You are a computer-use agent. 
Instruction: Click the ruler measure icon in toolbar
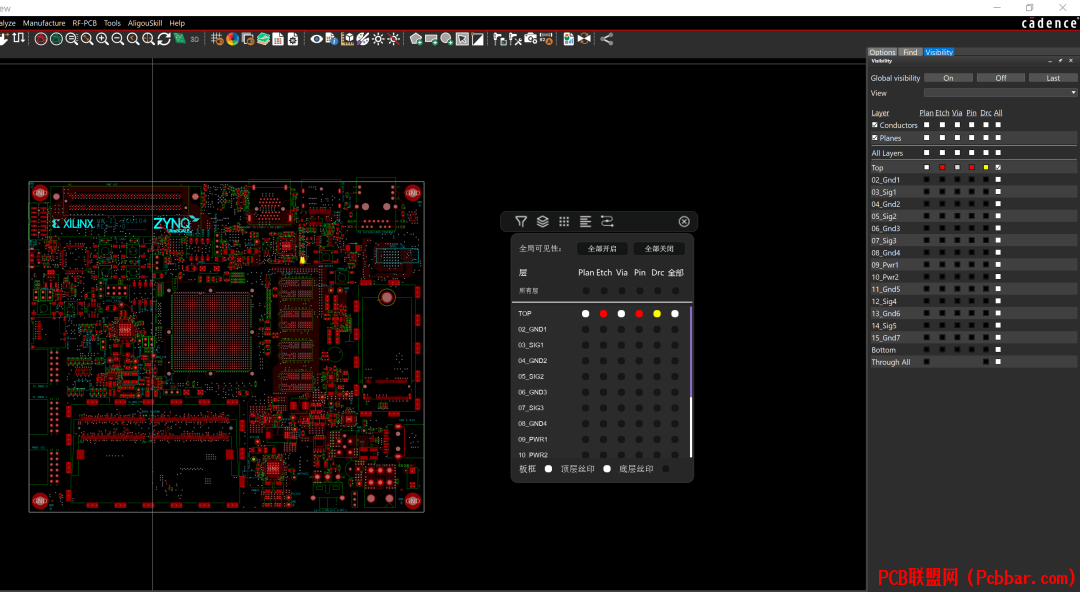click(348, 39)
